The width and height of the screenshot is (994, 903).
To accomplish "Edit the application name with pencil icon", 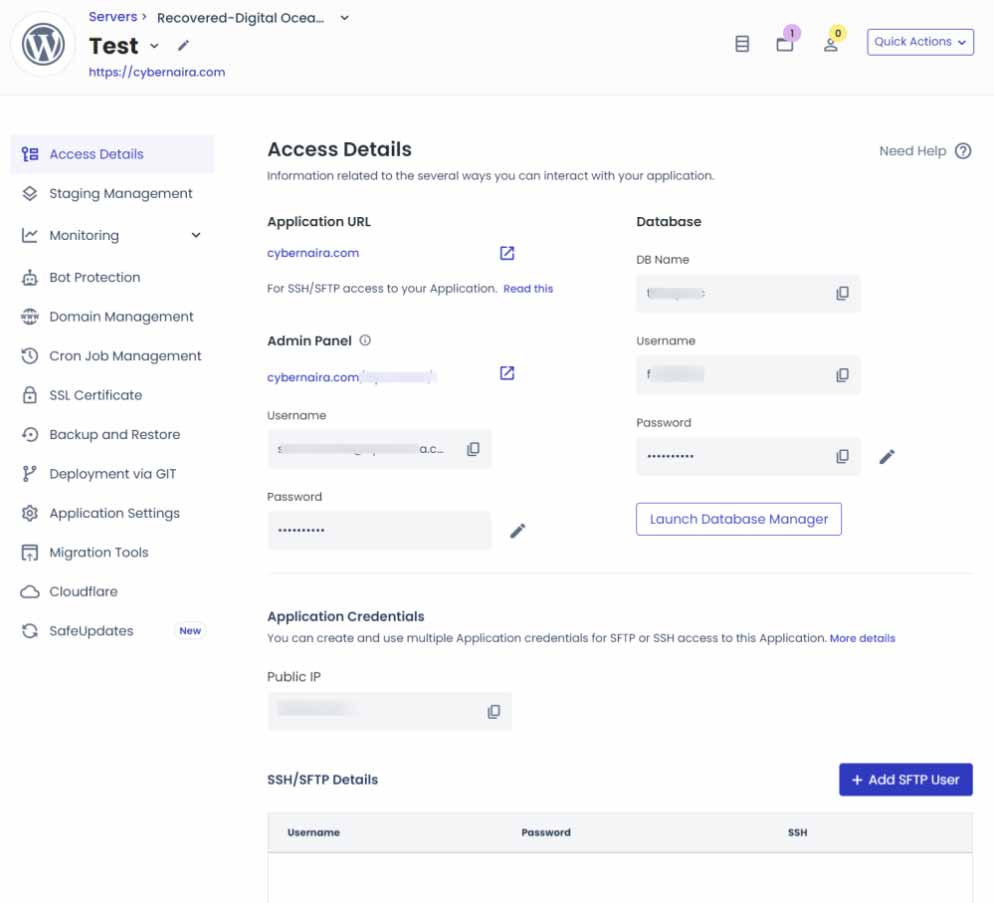I will coord(182,46).
